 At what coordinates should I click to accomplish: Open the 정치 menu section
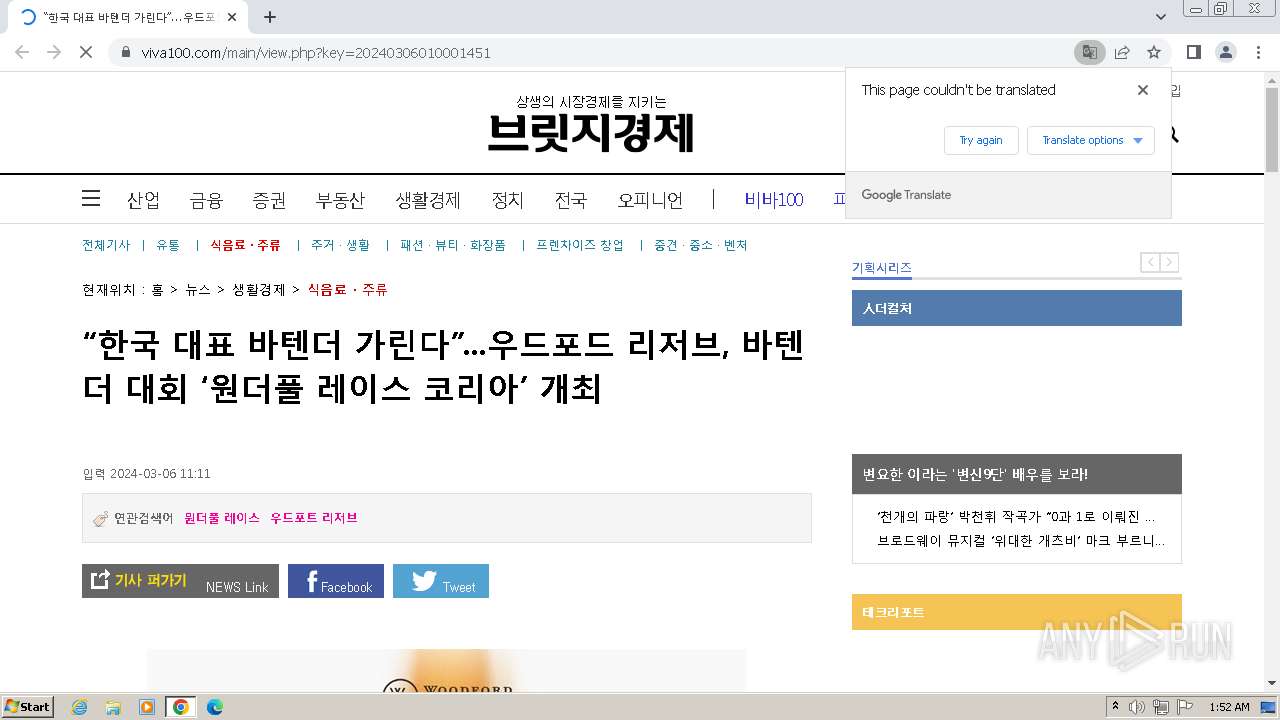[x=507, y=200]
